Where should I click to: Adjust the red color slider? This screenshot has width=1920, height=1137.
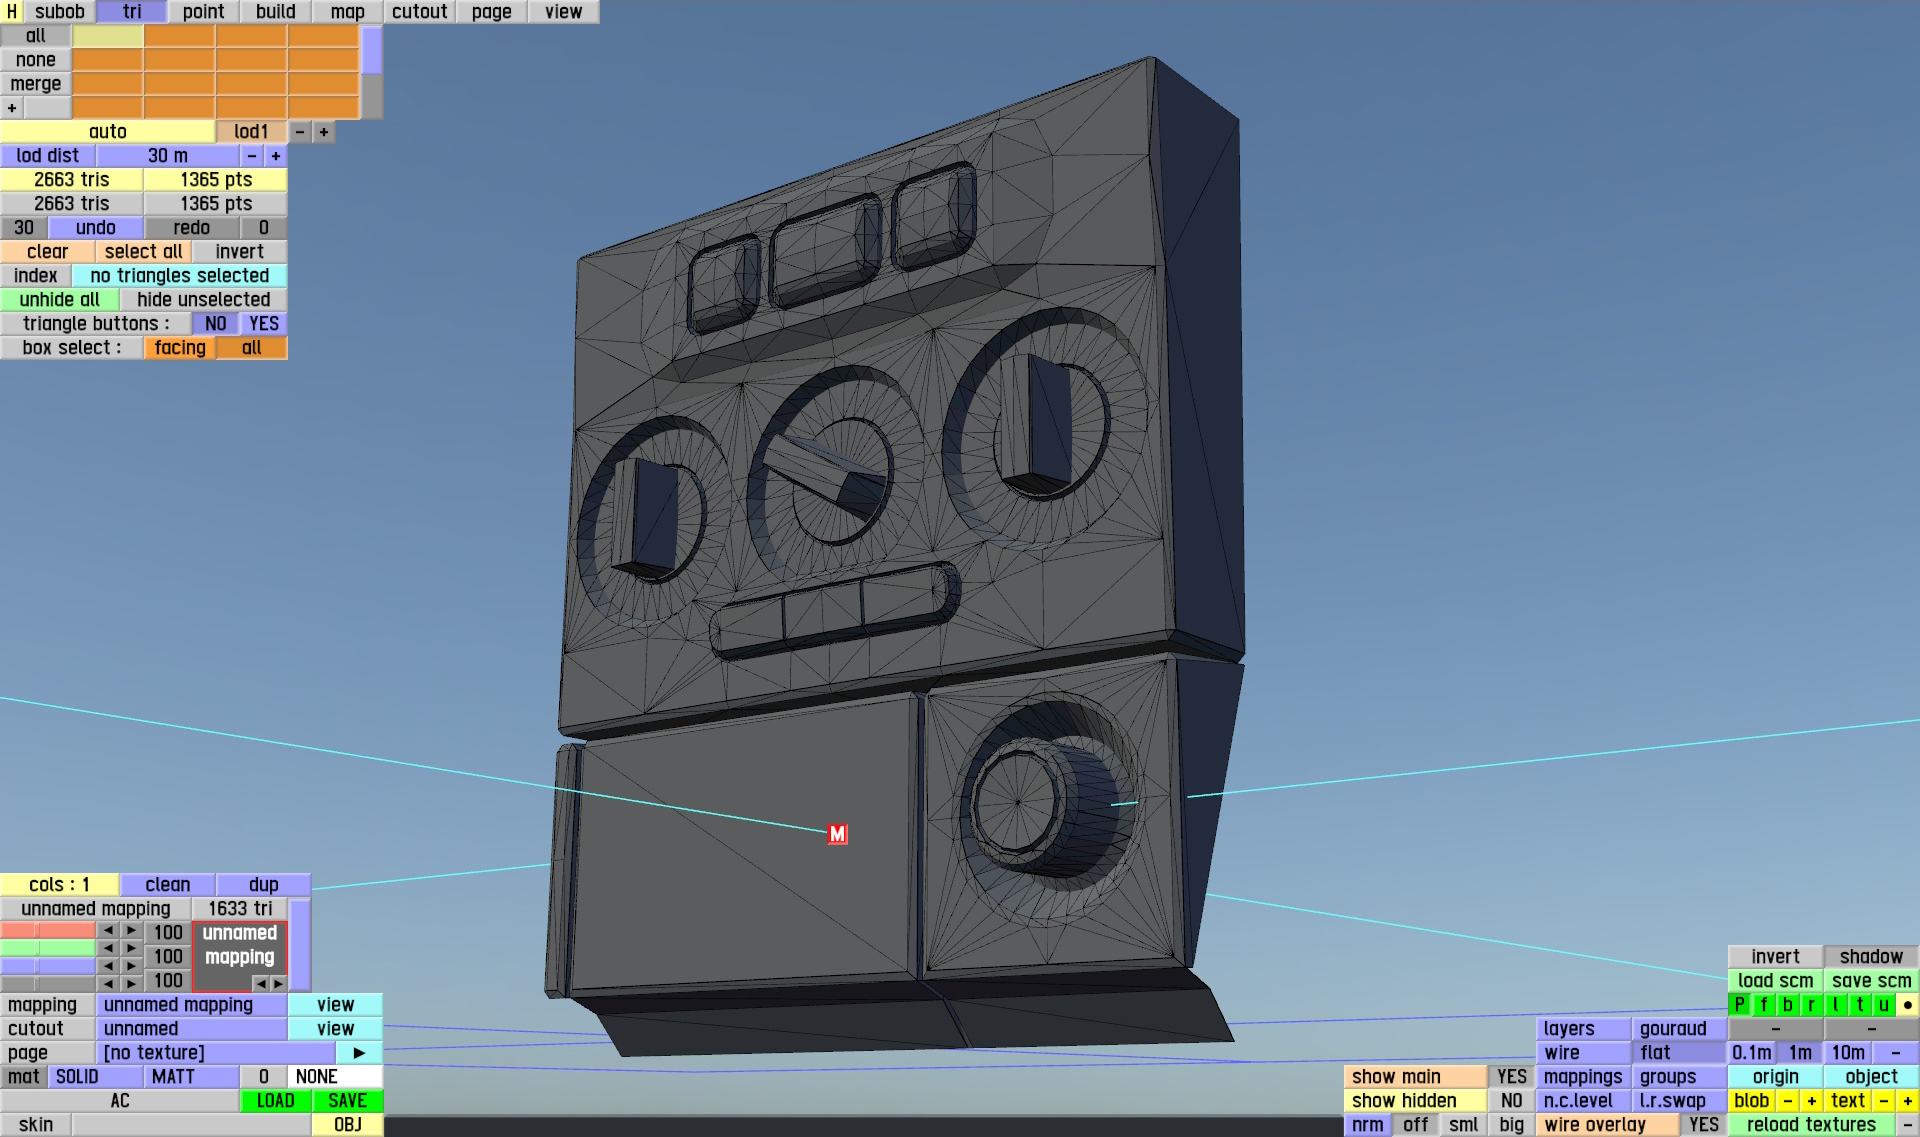47,932
